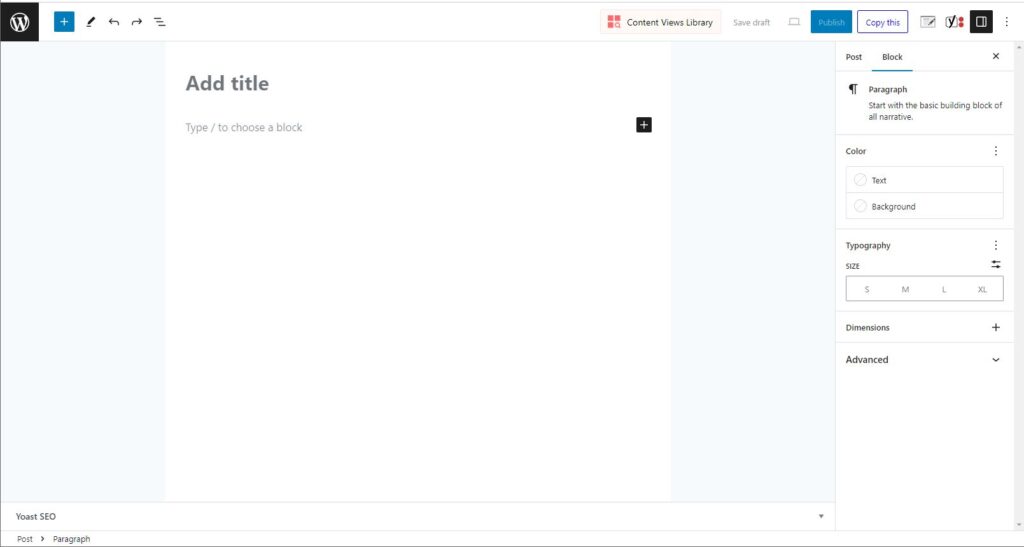Open the Typography options menu
The image size is (1024, 547).
click(x=995, y=245)
